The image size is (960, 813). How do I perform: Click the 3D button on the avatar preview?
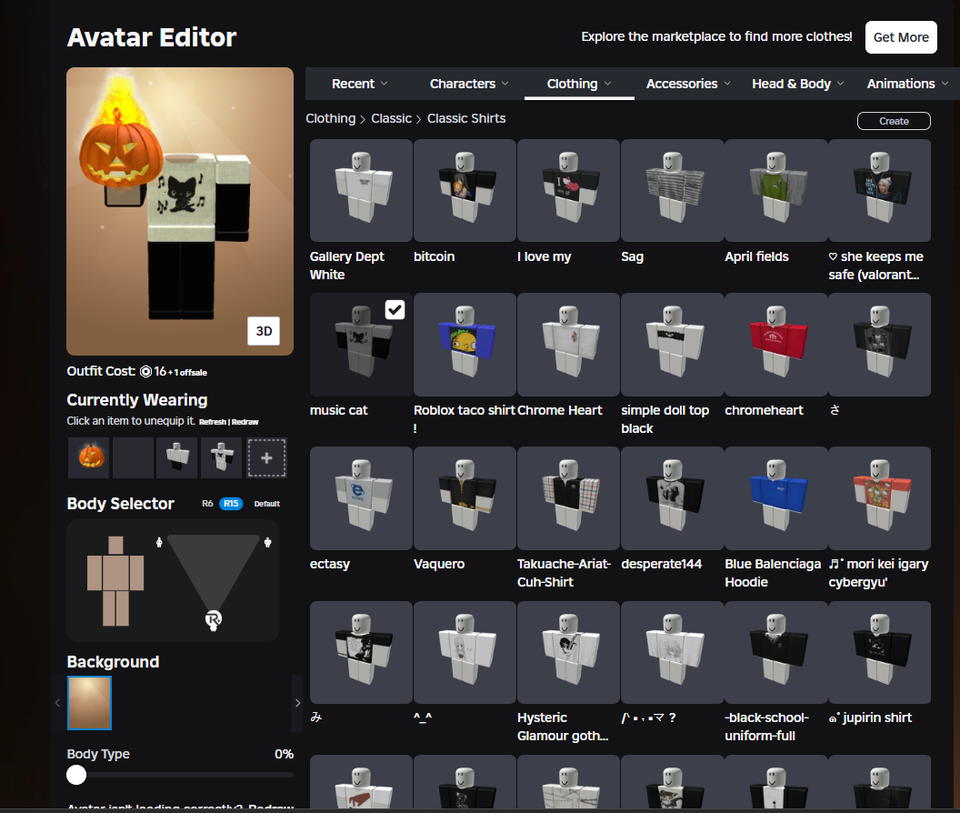click(263, 330)
